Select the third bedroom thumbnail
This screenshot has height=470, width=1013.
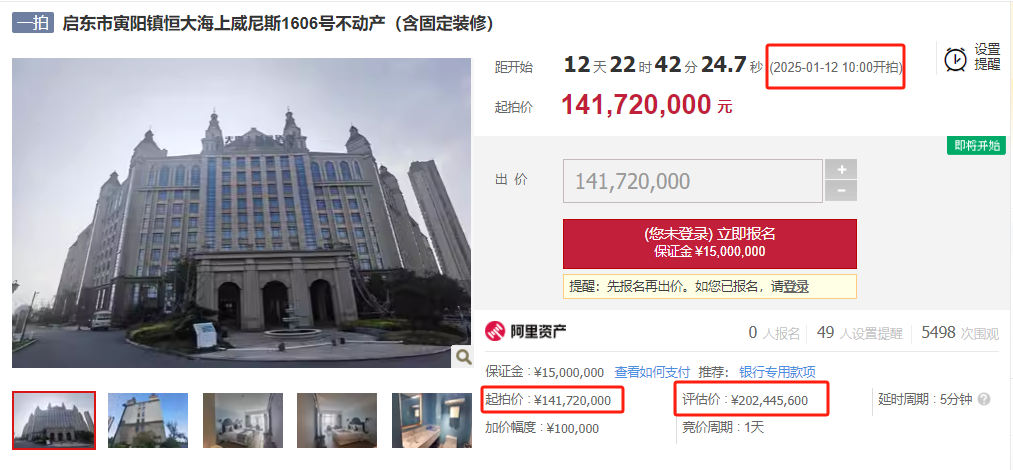click(243, 420)
